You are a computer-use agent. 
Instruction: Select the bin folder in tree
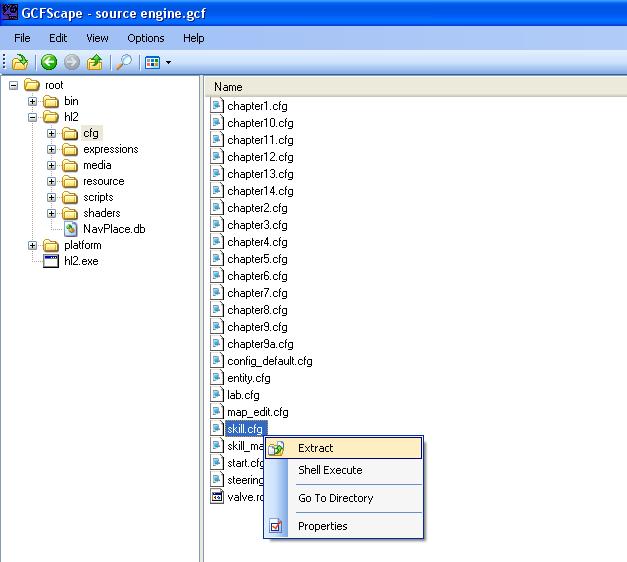click(x=71, y=101)
